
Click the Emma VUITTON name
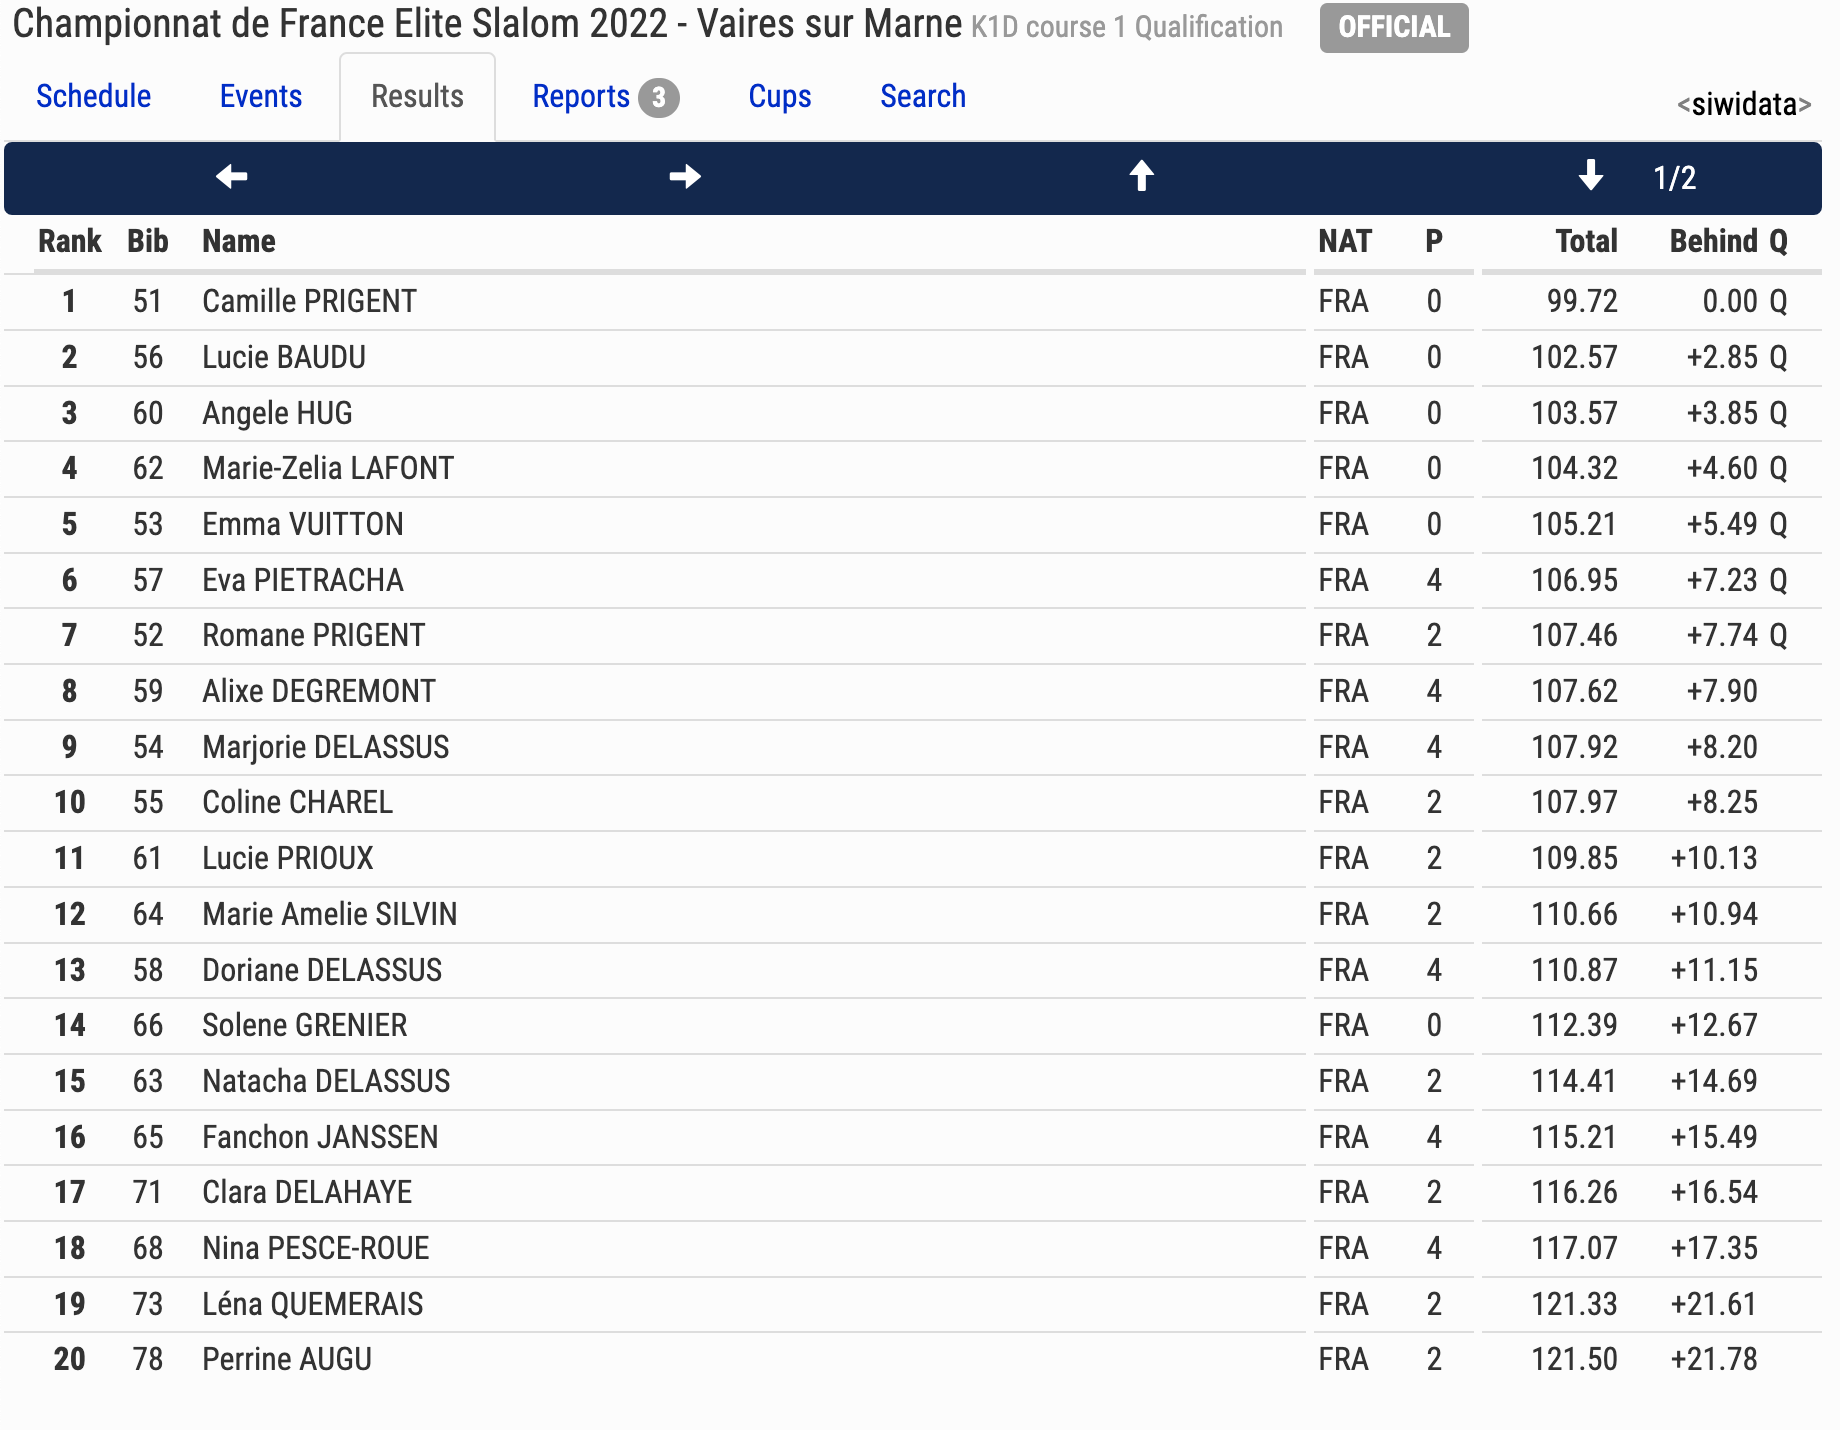[x=303, y=524]
